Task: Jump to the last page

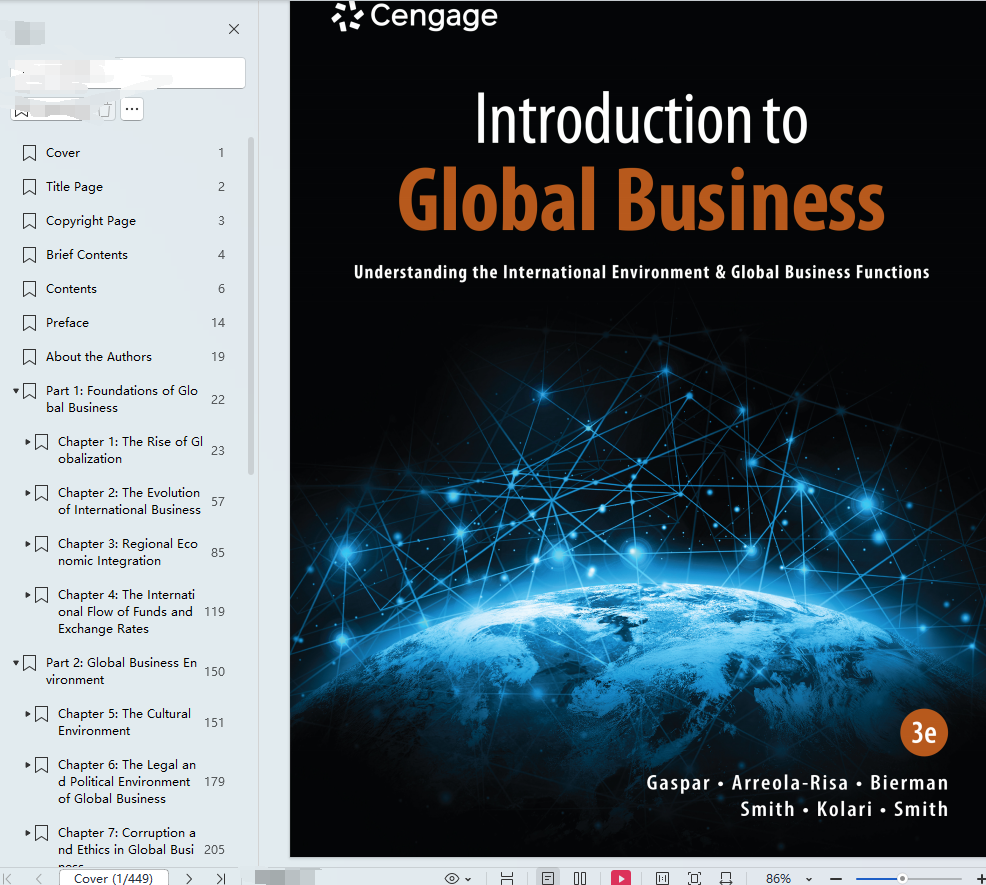Action: pos(221,878)
